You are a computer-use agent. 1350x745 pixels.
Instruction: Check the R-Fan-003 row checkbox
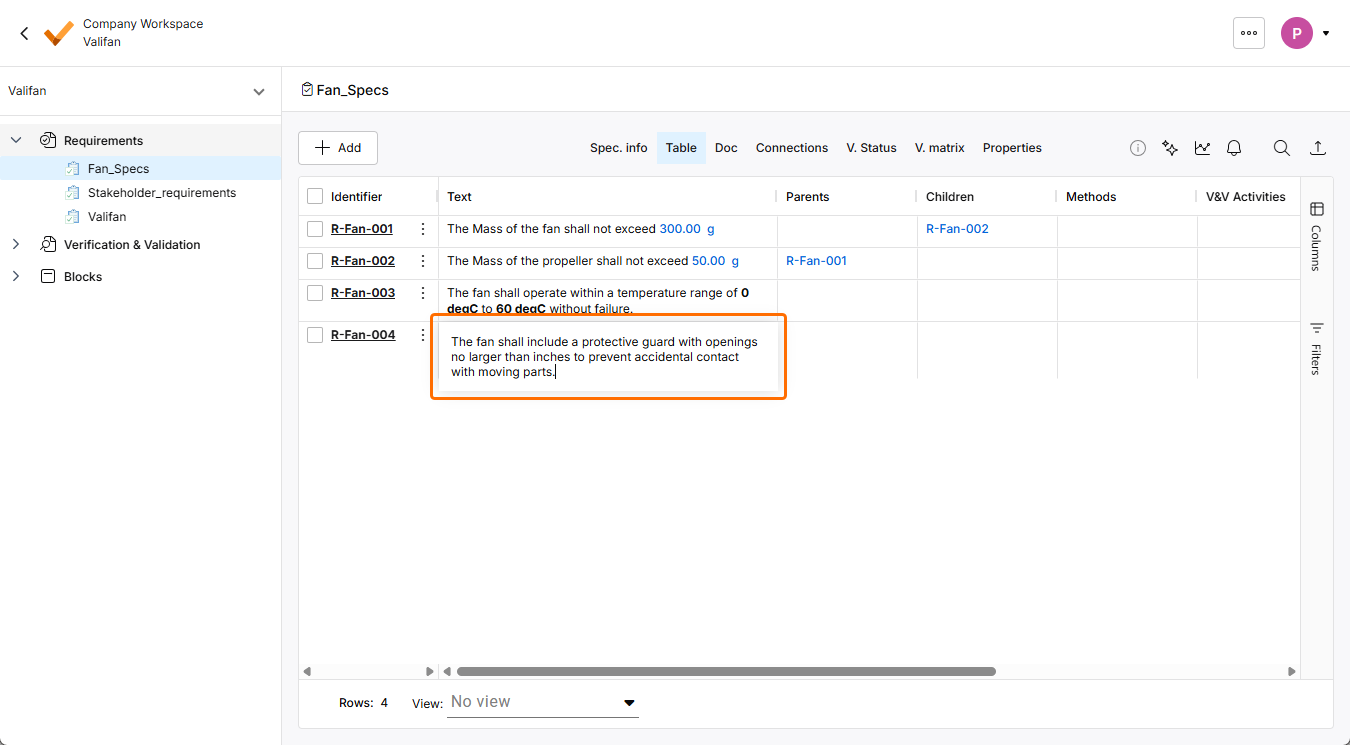pyautogui.click(x=315, y=293)
